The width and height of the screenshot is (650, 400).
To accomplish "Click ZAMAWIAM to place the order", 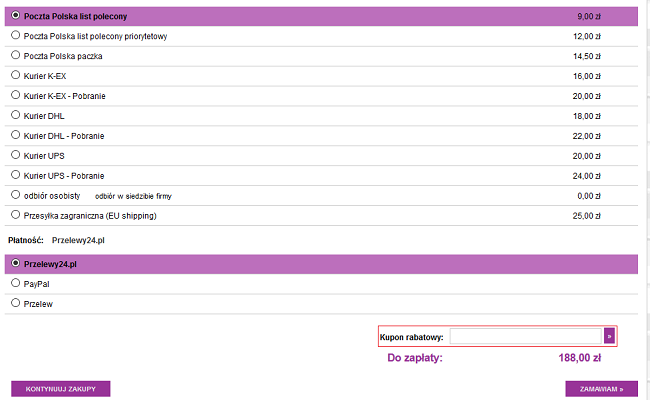I will (601, 389).
